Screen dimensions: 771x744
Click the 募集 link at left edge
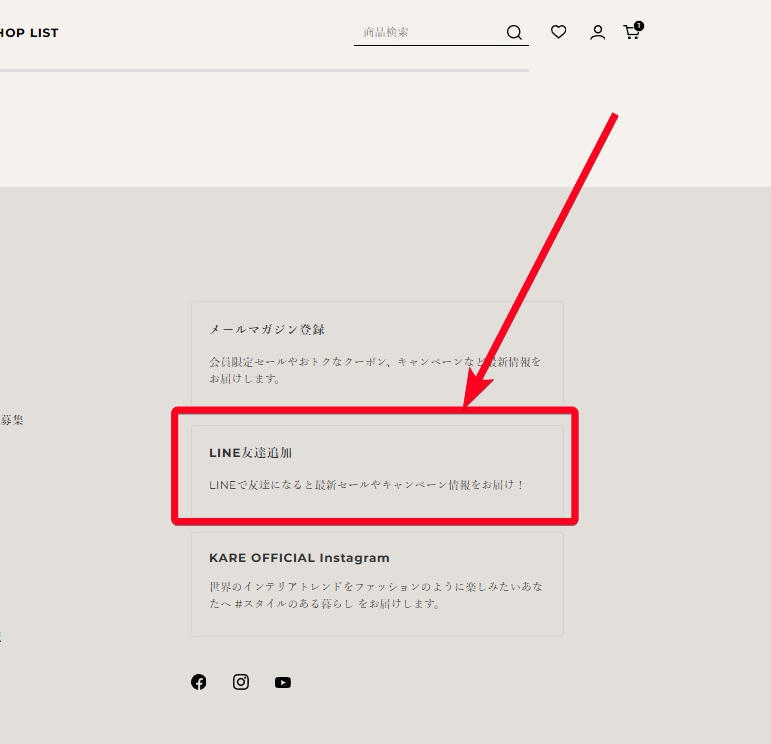[12, 420]
